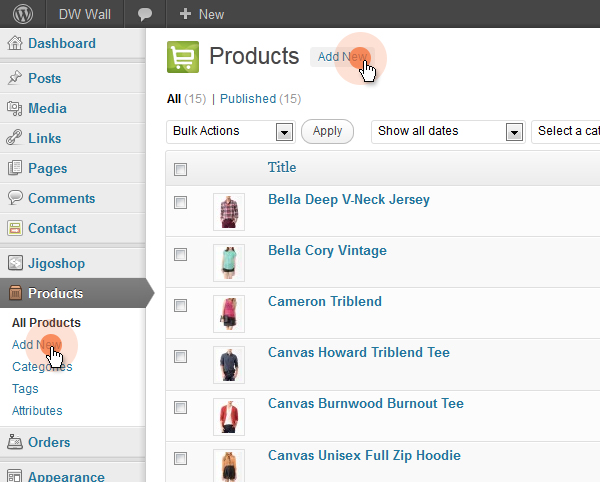The height and width of the screenshot is (482, 600).
Task: Click the Contact form icon
Action: pos(15,228)
